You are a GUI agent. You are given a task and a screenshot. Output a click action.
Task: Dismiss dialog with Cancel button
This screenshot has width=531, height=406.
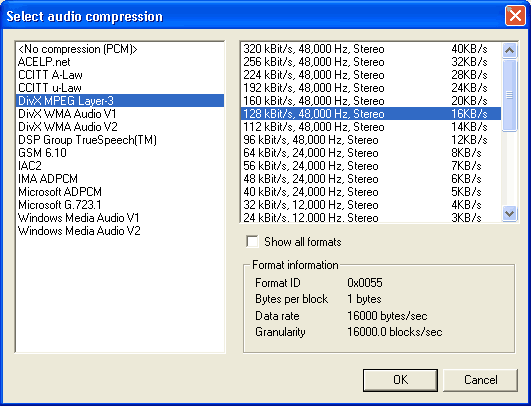(481, 380)
